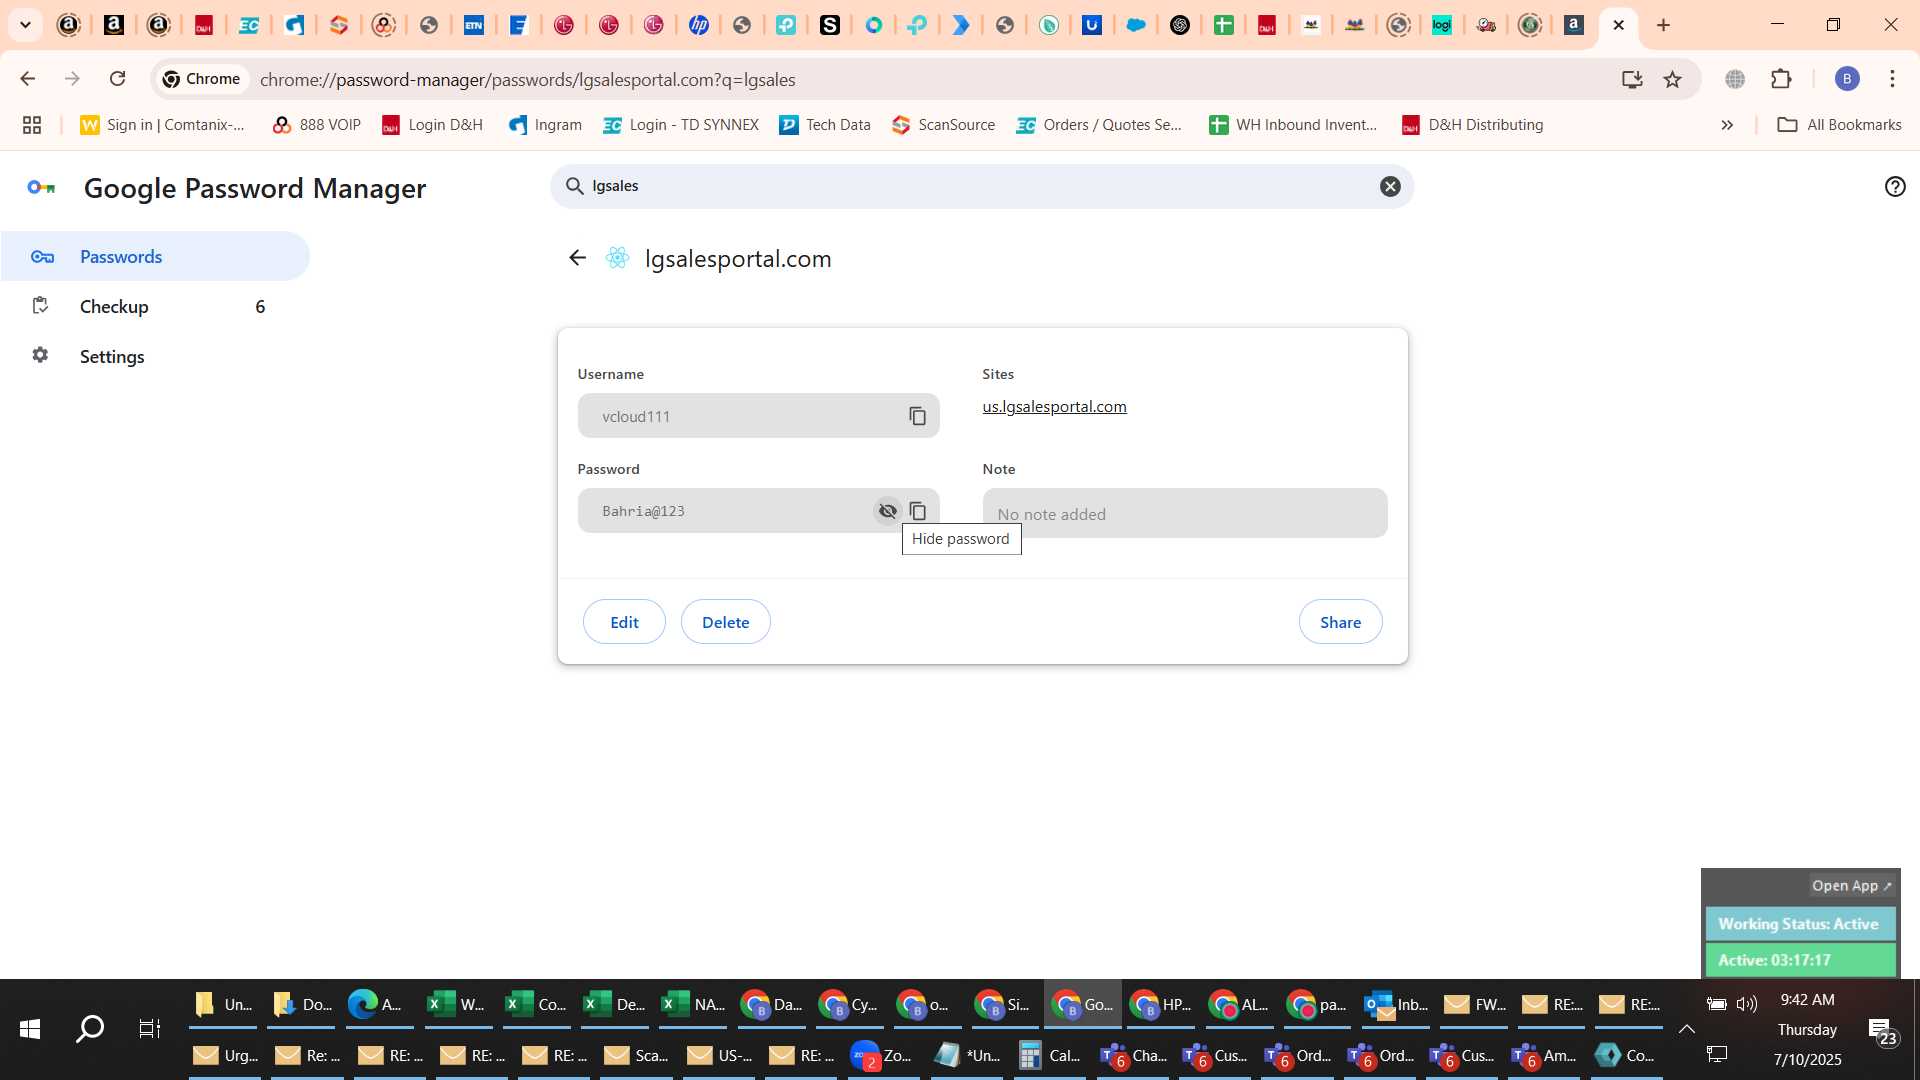Viewport: 1920px width, 1080px height.
Task: Open the Orders / Quotes bookmark
Action: coord(1100,125)
